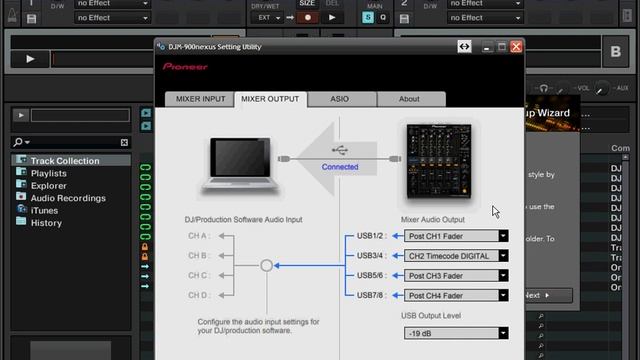
Task: Click the layout icon at top right corner
Action: pyautogui.click(x=627, y=16)
